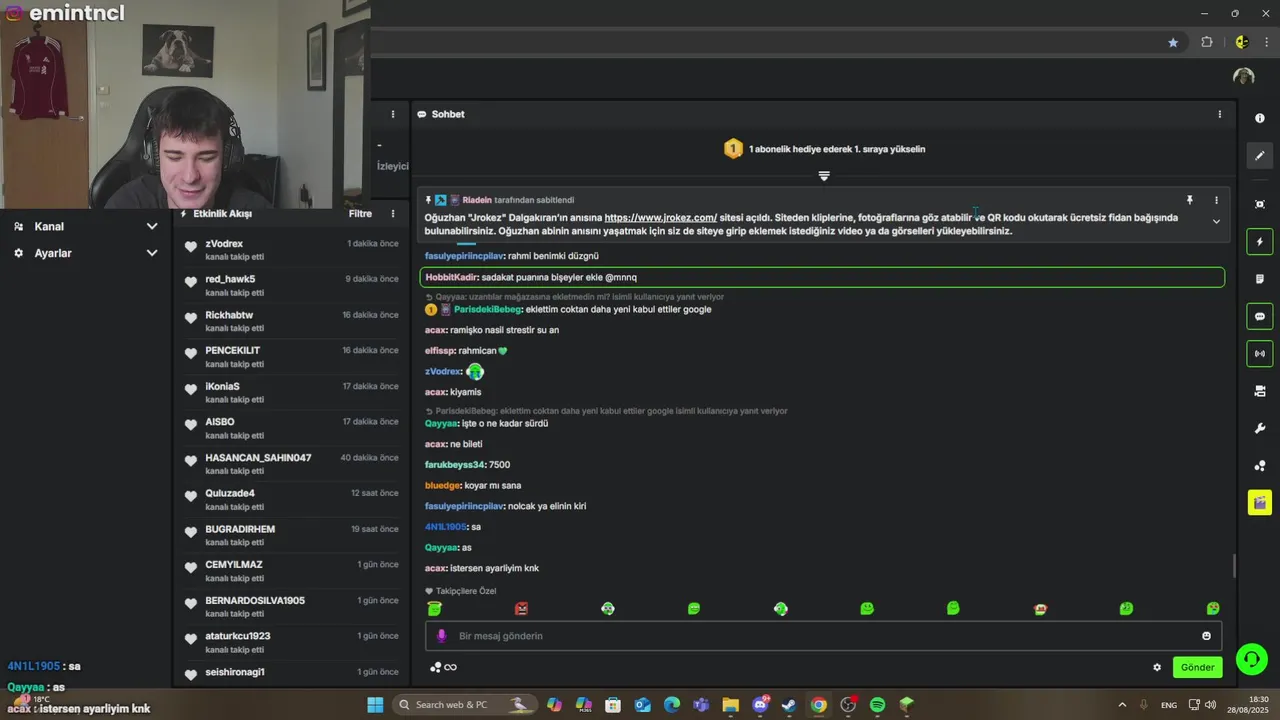
Task: Open pinned message three-dot options
Action: (1216, 200)
